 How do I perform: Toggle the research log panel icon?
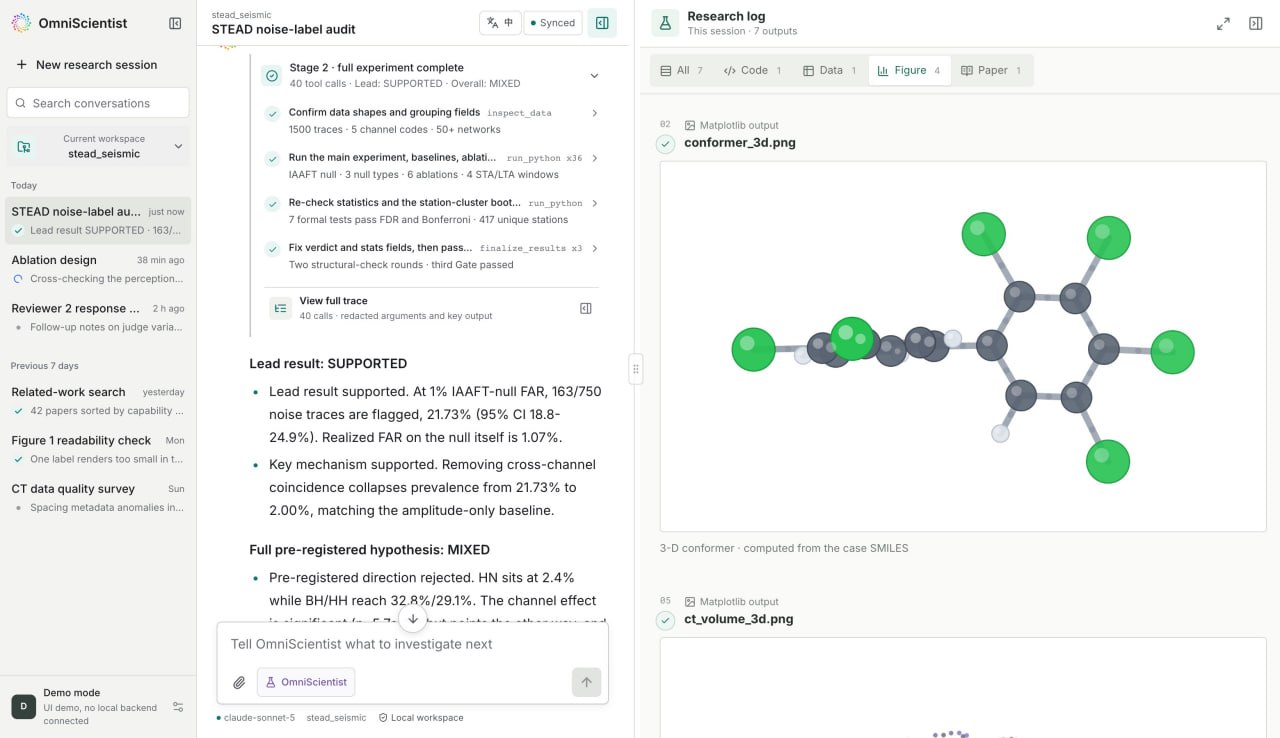(x=602, y=23)
